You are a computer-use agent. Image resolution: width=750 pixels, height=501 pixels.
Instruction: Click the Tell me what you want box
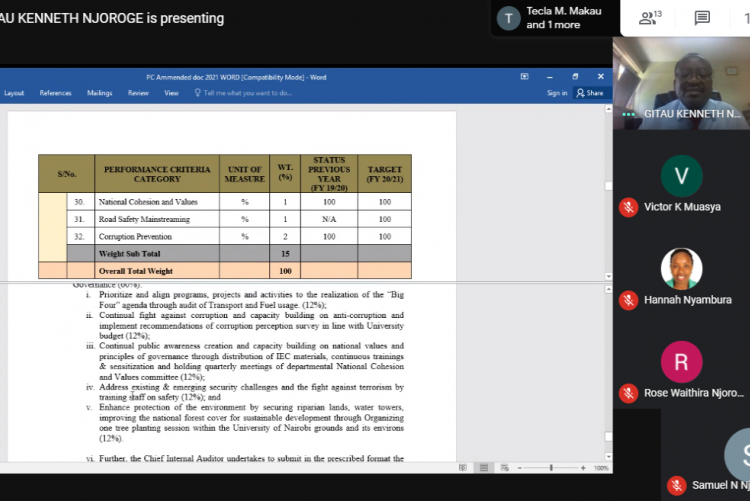point(247,93)
